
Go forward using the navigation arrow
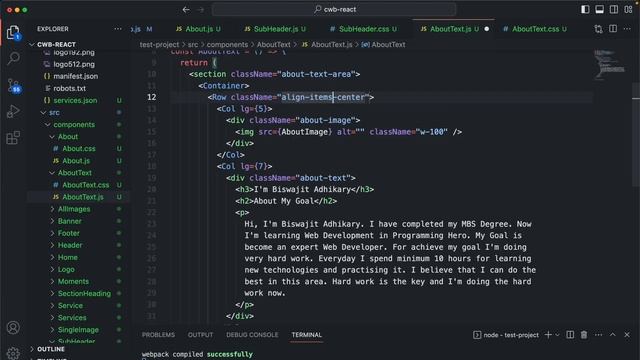(x=200, y=9)
